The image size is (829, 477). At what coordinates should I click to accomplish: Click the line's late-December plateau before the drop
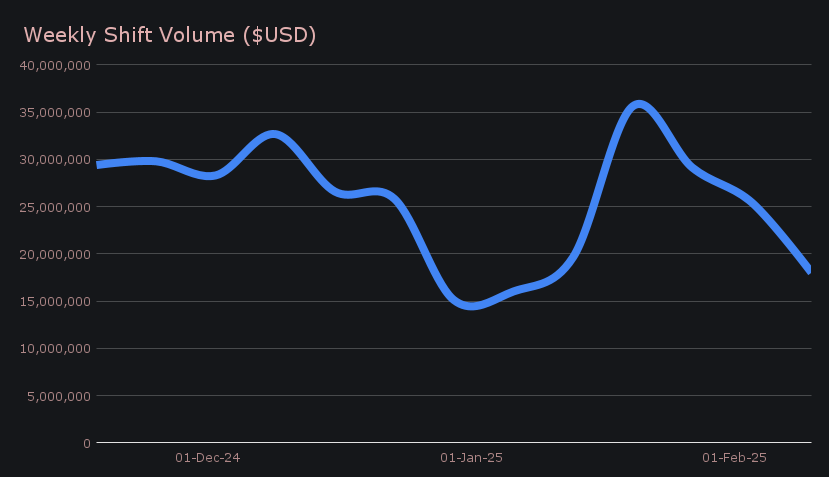click(x=378, y=191)
